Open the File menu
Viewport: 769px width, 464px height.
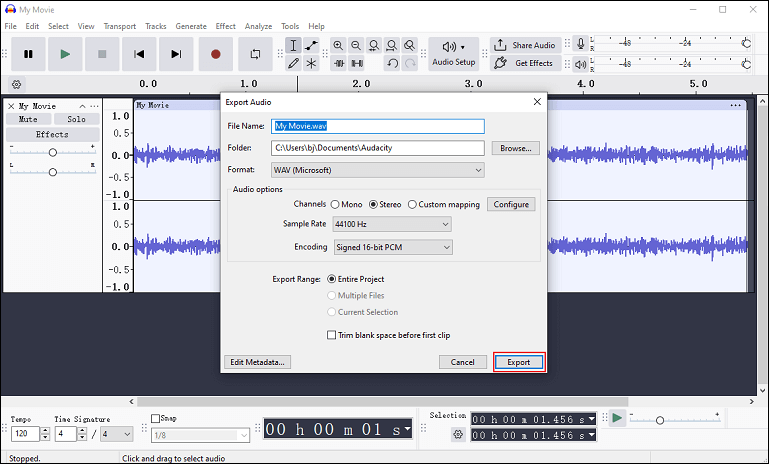click(x=10, y=26)
